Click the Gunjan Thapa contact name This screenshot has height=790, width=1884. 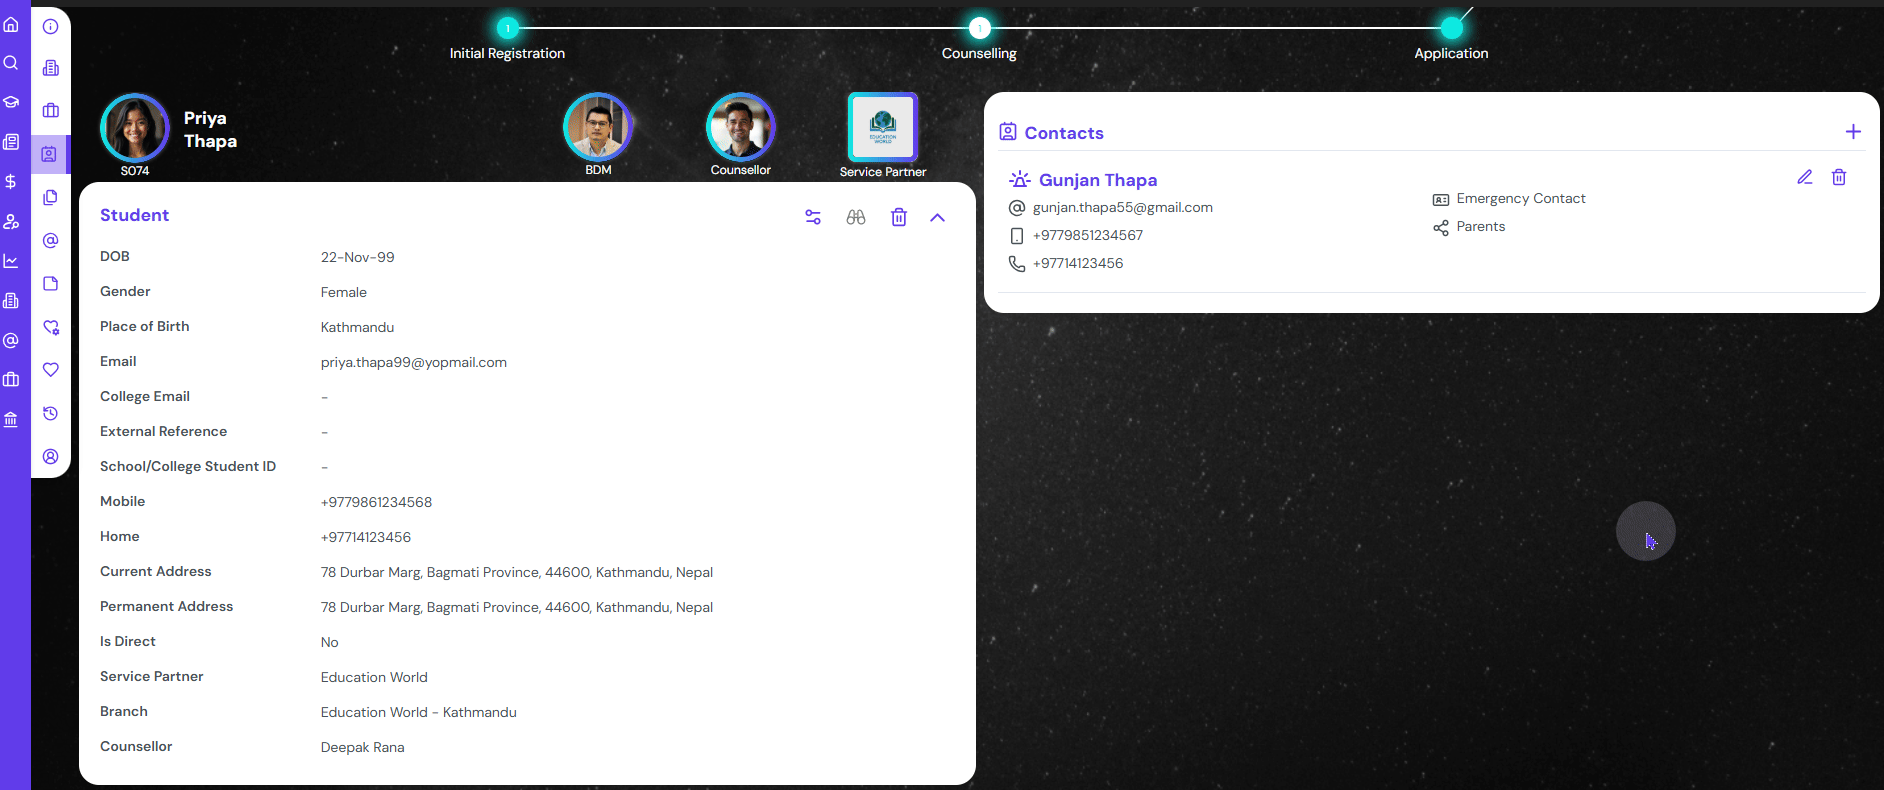[1097, 180]
